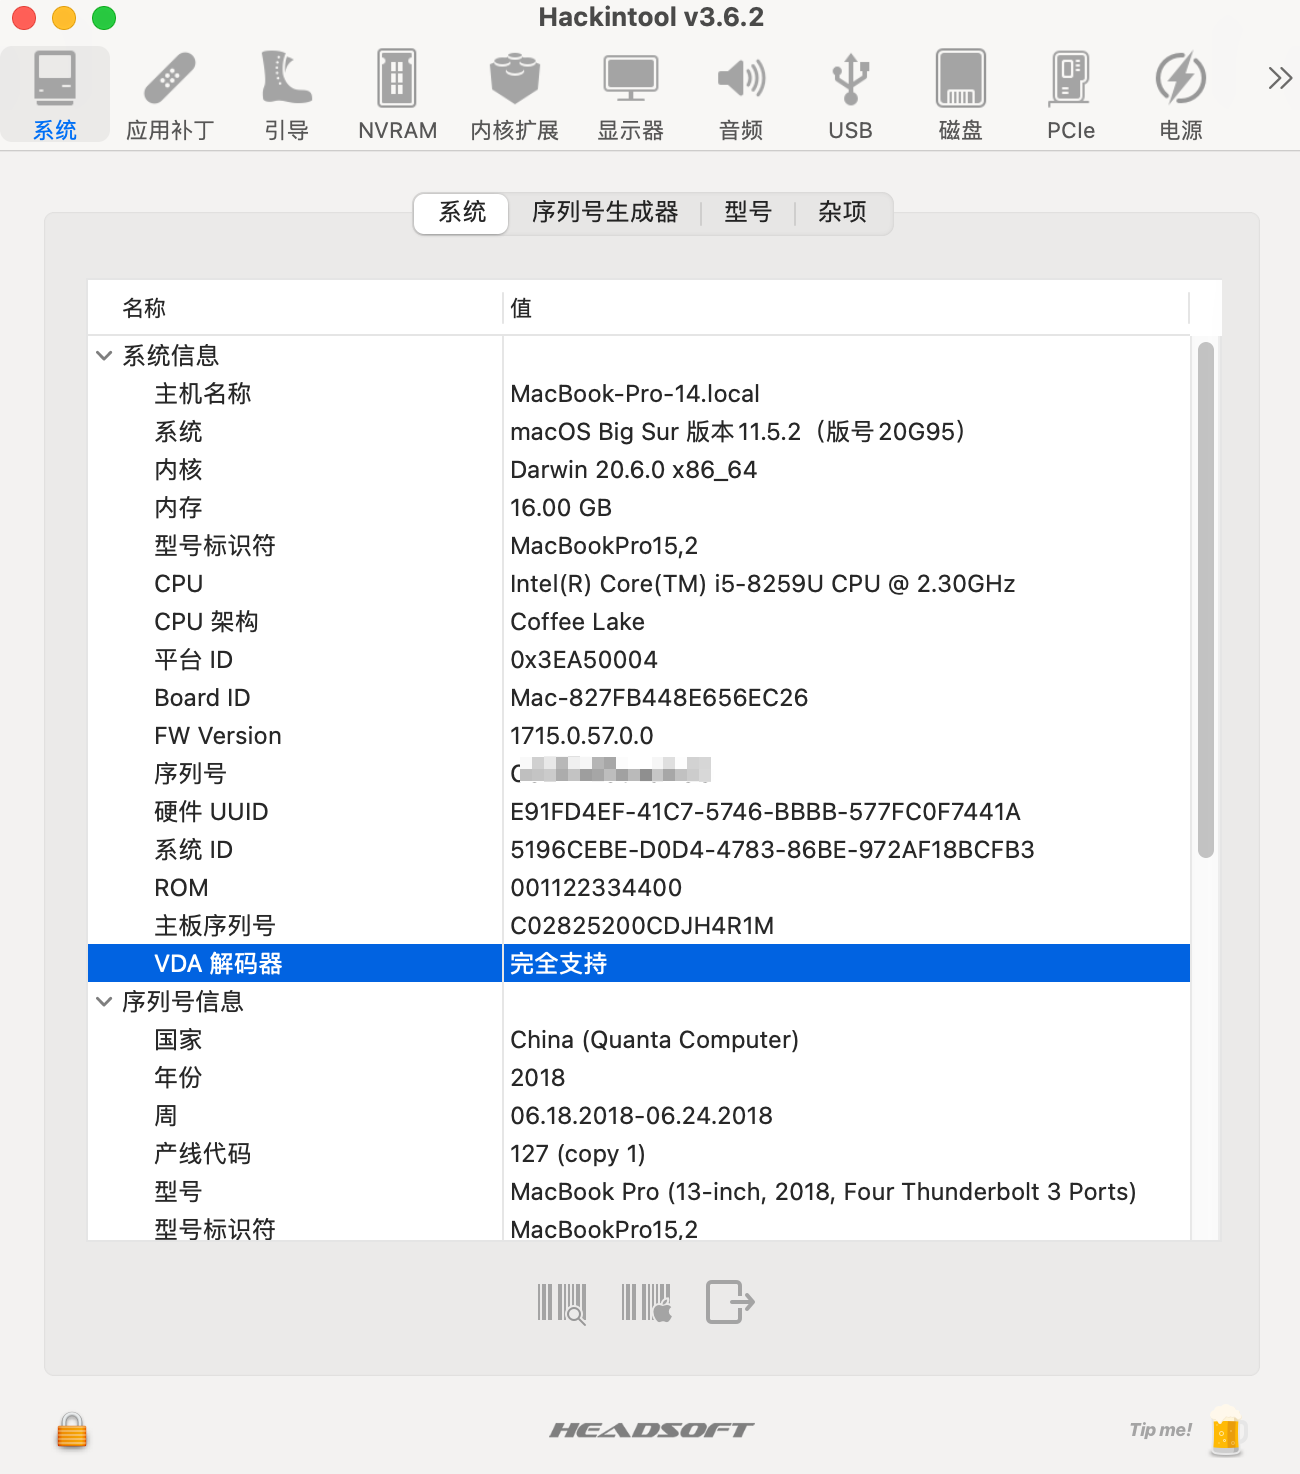Select the Board ID row

click(x=639, y=698)
